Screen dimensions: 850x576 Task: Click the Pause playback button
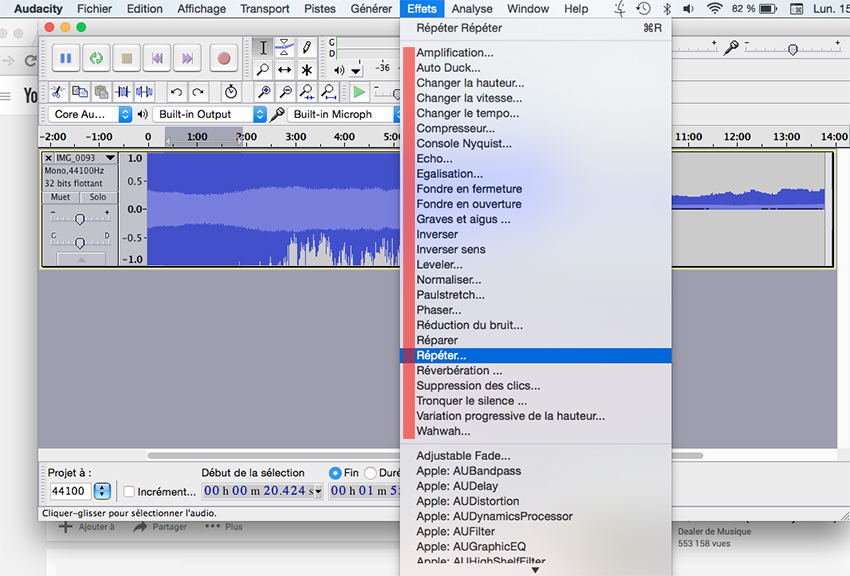65,58
